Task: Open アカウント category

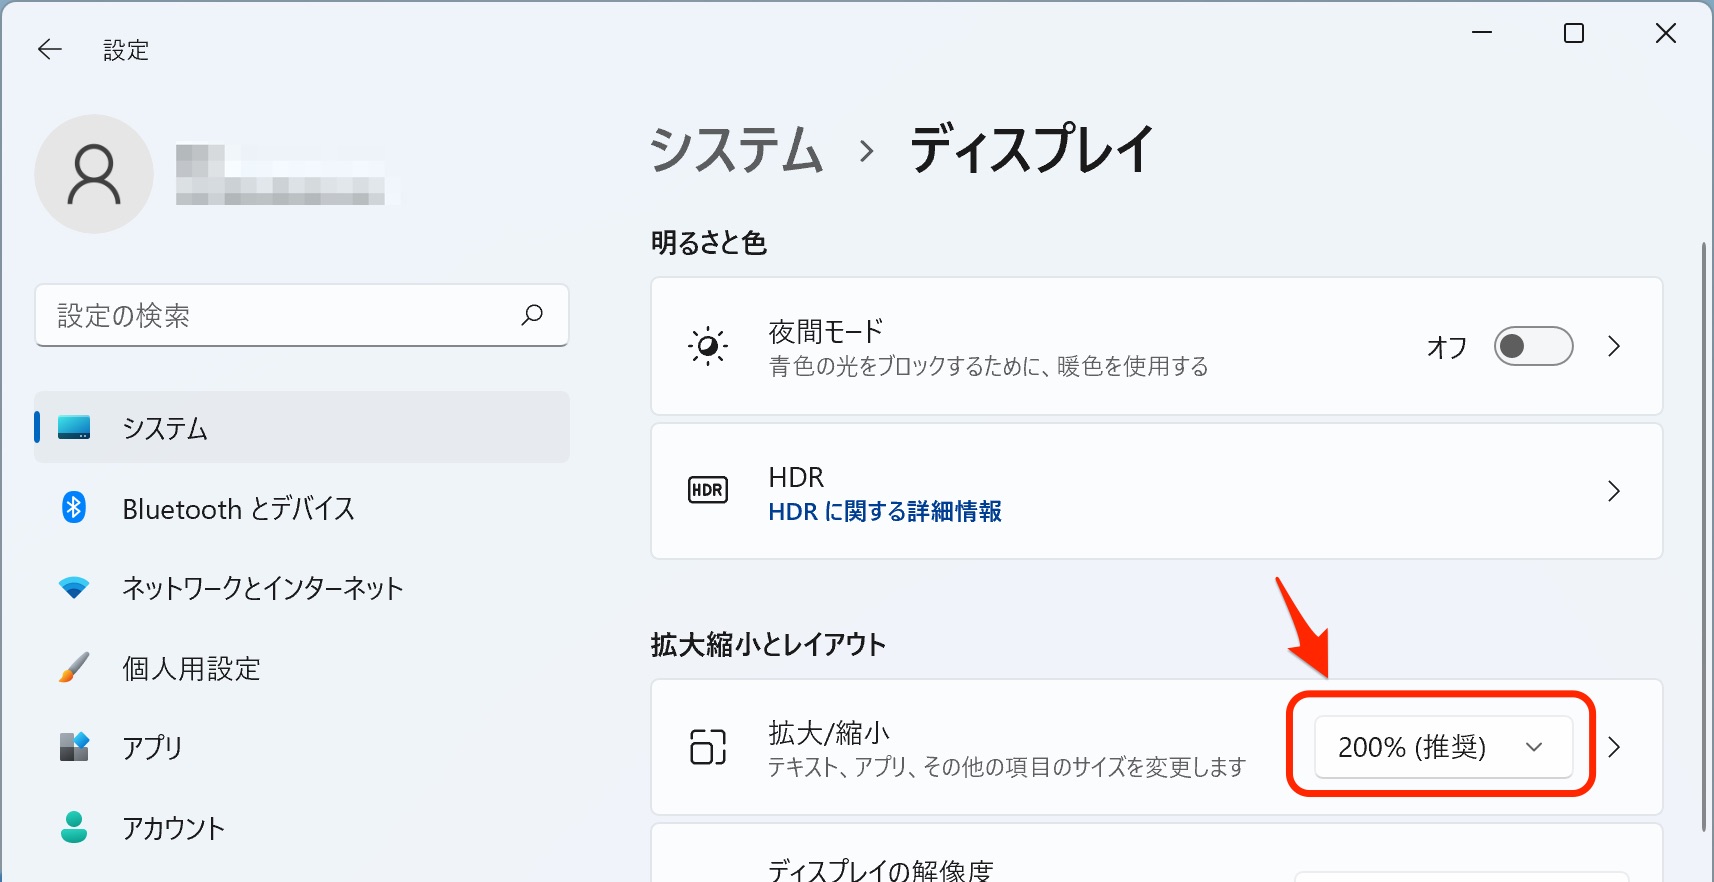Action: [302, 827]
